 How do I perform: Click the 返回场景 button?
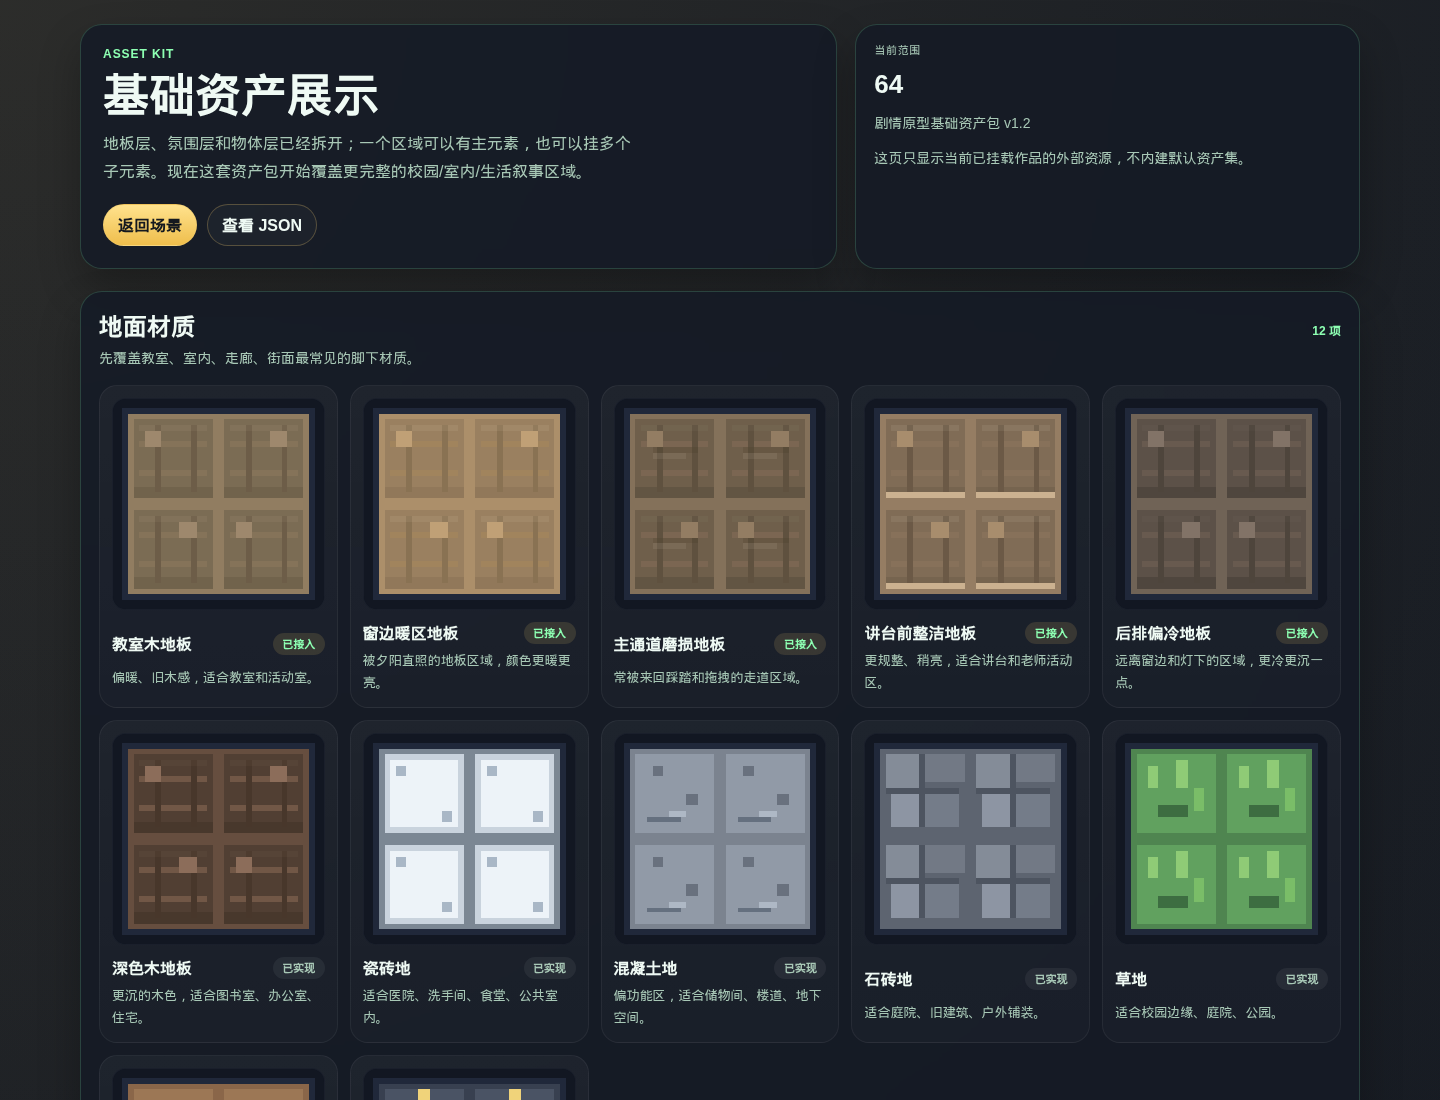click(x=149, y=225)
